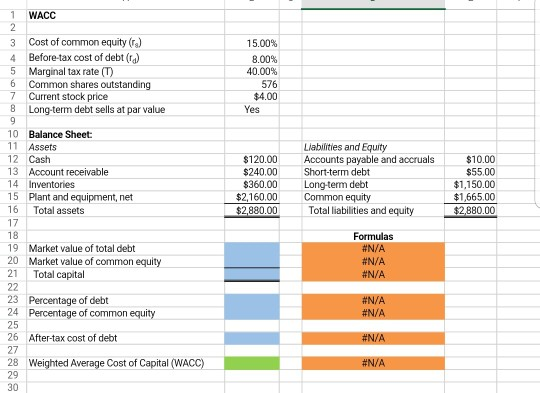Click the After-tax cost of debt label
Viewport: 540px width, 393px height.
click(73, 338)
